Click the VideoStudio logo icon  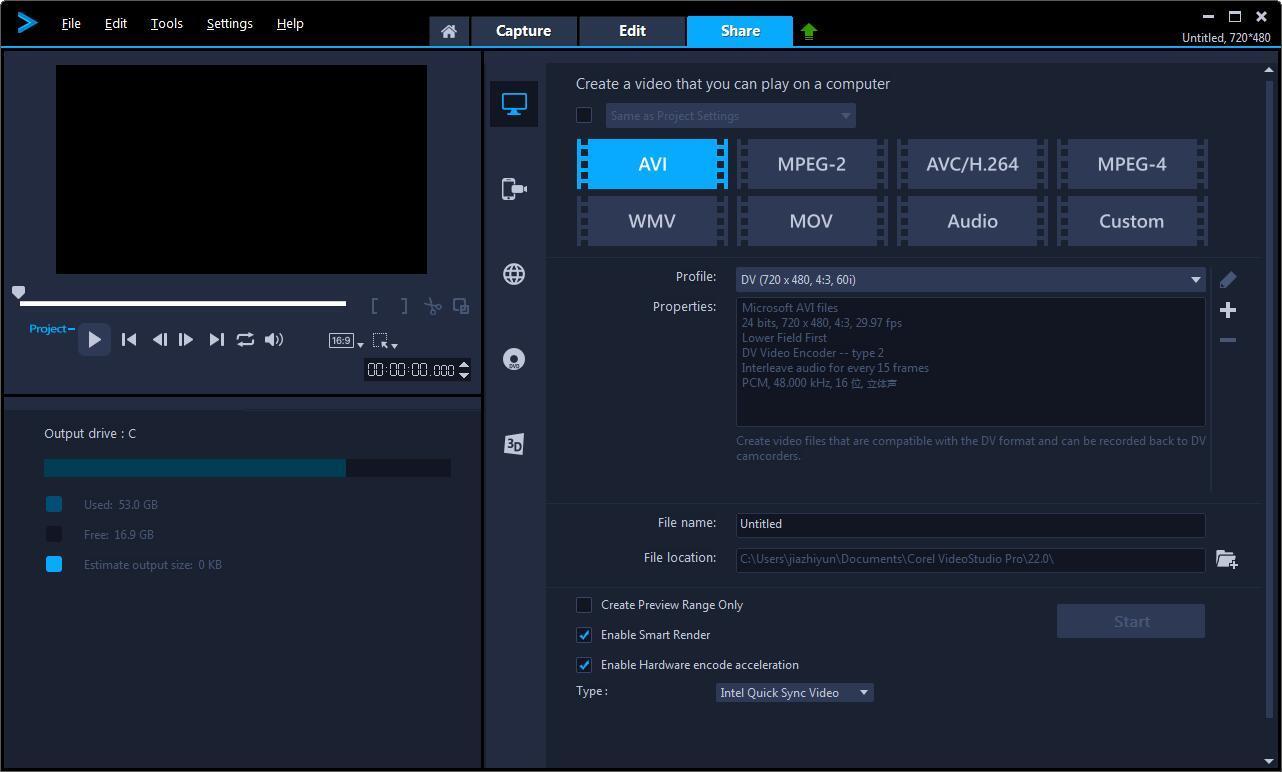(27, 23)
